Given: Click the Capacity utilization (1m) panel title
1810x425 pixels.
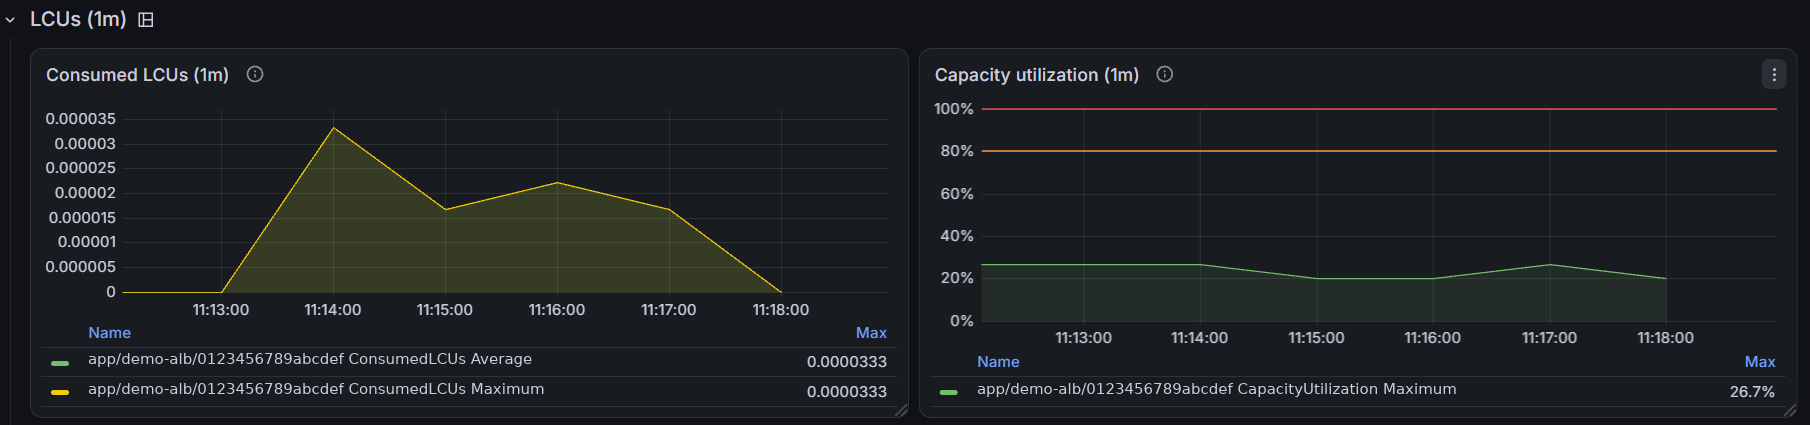Looking at the screenshot, I should 1037,75.
